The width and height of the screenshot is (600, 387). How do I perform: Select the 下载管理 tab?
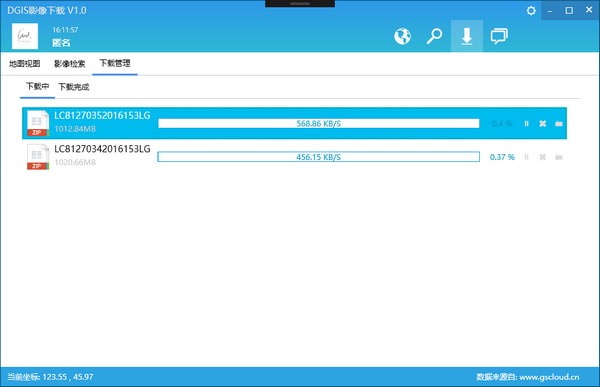115,63
